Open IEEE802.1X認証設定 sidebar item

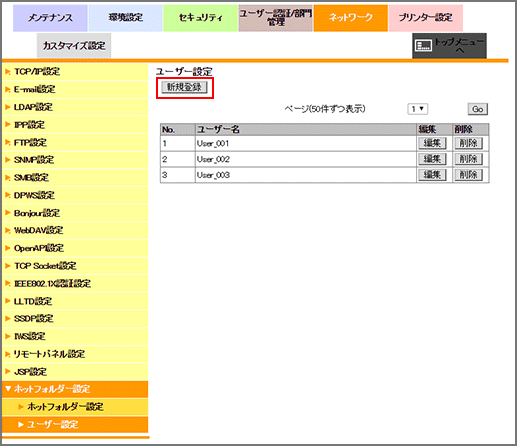tap(75, 284)
